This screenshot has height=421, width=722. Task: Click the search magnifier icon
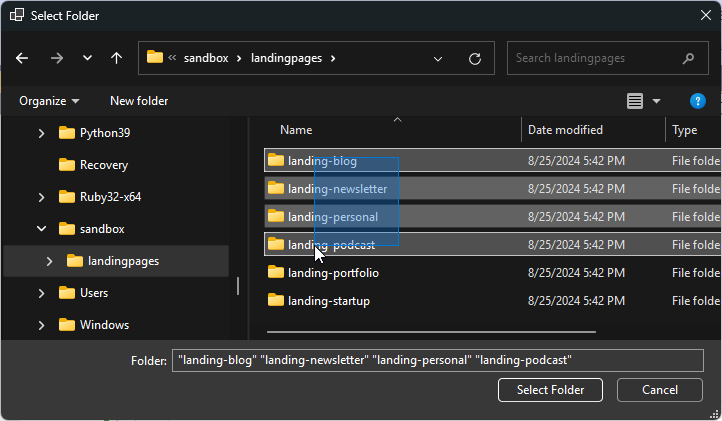click(688, 58)
